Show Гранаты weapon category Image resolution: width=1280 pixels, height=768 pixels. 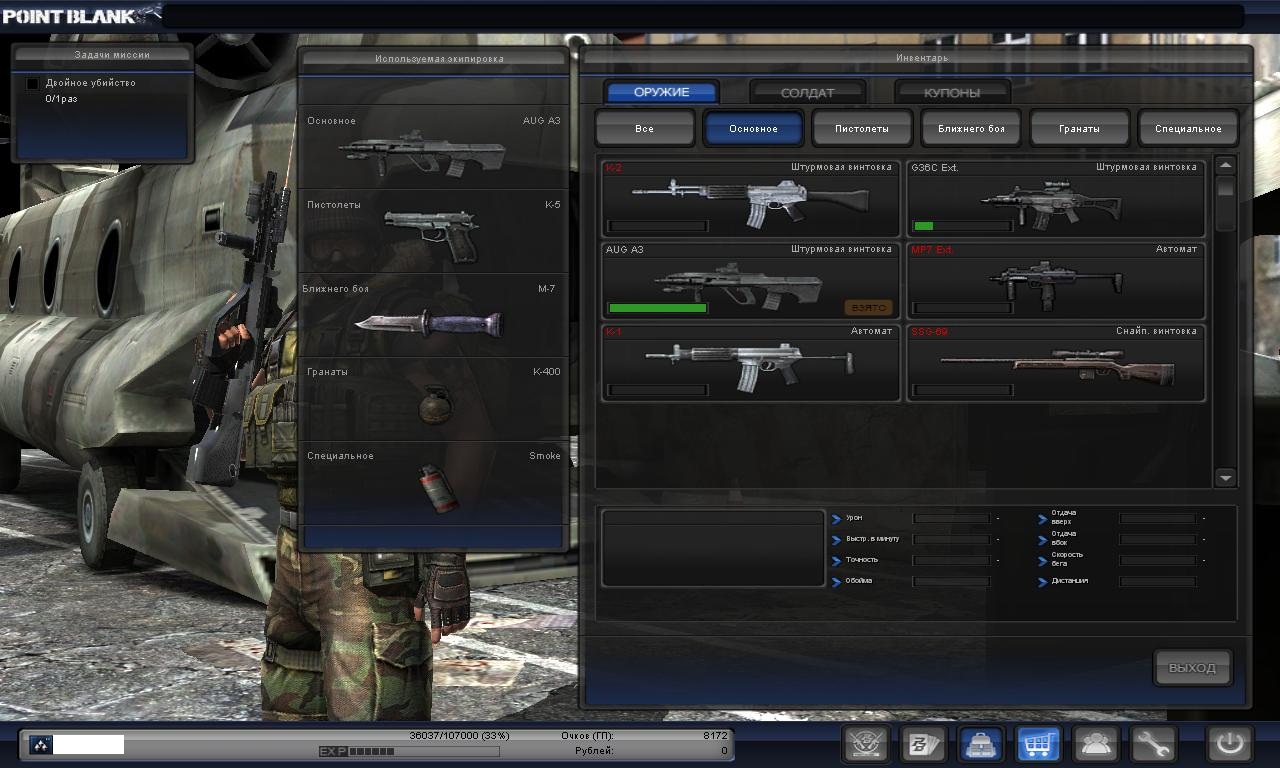(x=1079, y=129)
